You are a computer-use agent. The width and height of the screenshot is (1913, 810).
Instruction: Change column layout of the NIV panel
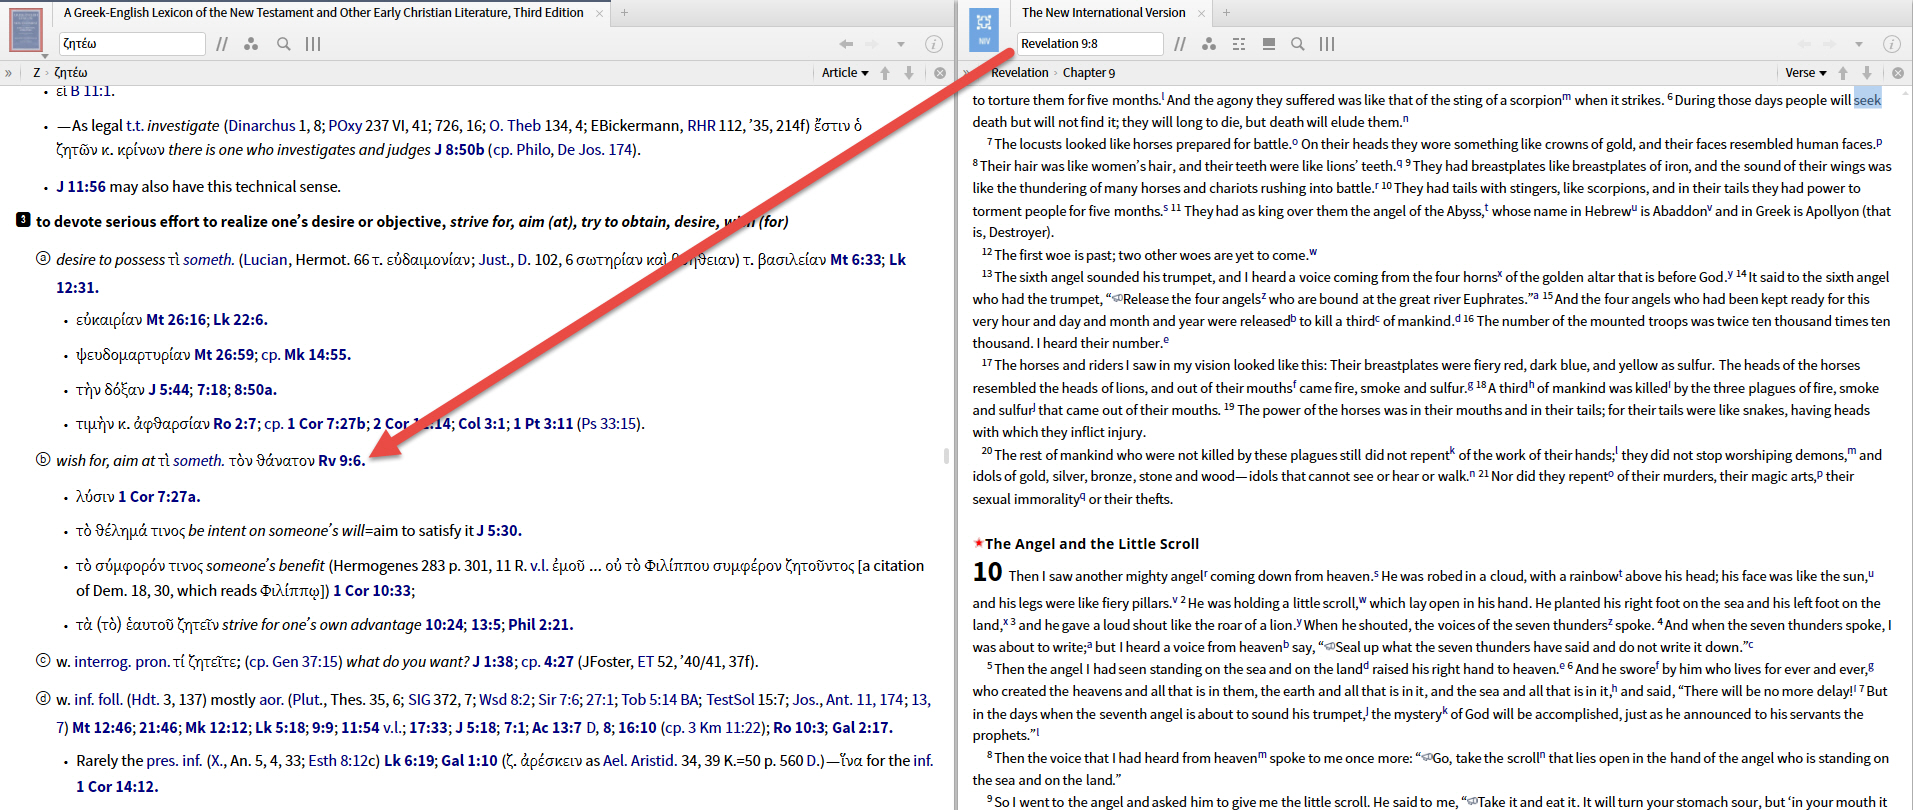click(1327, 44)
